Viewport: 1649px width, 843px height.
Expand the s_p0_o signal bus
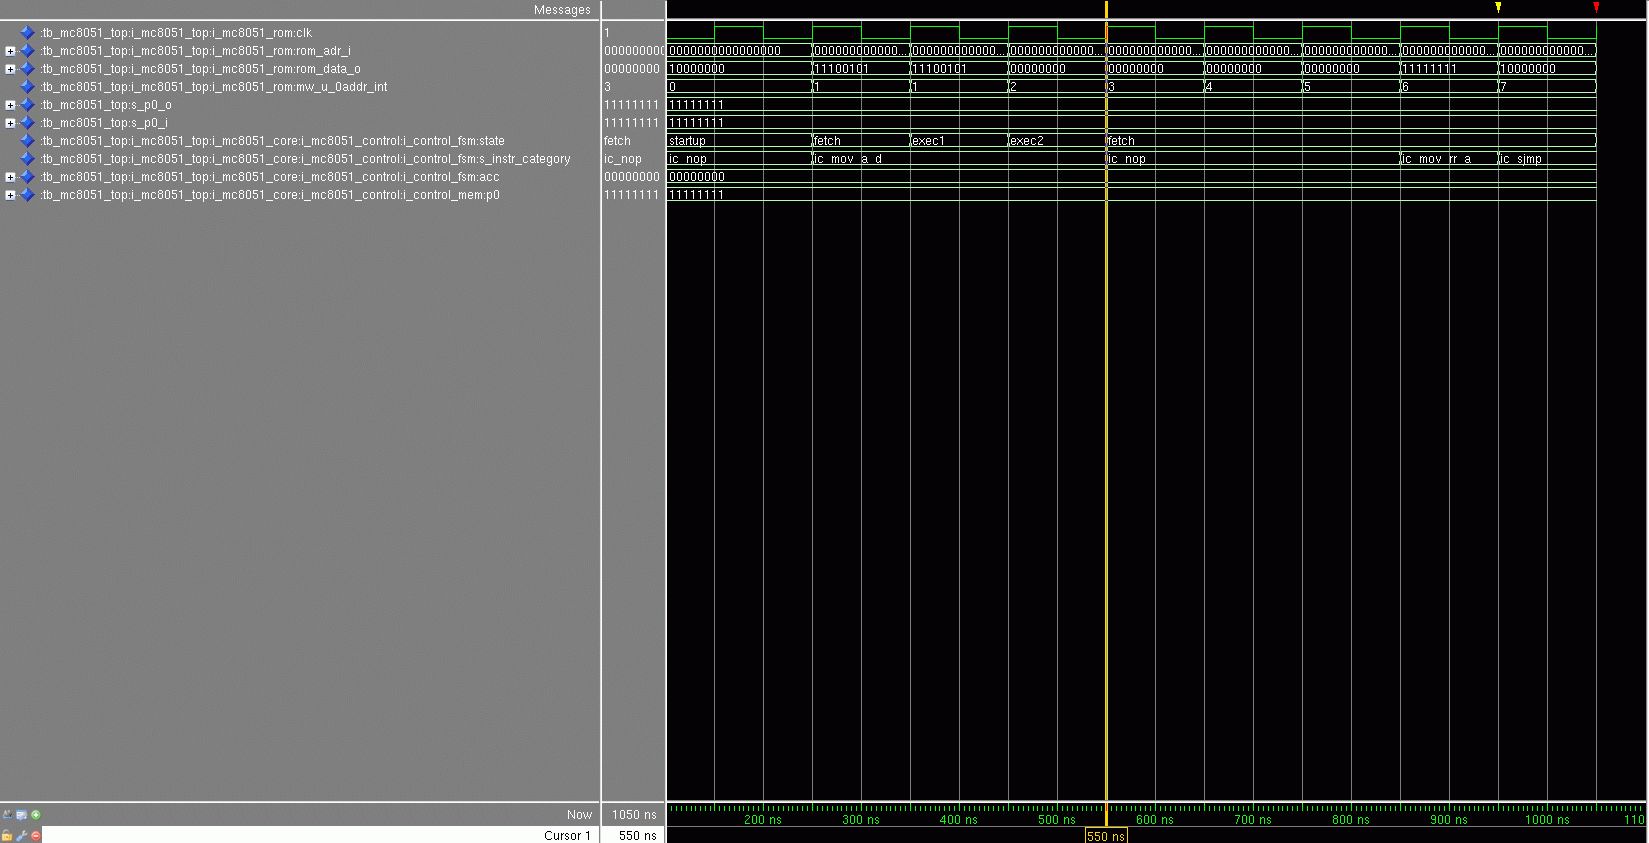click(x=10, y=105)
